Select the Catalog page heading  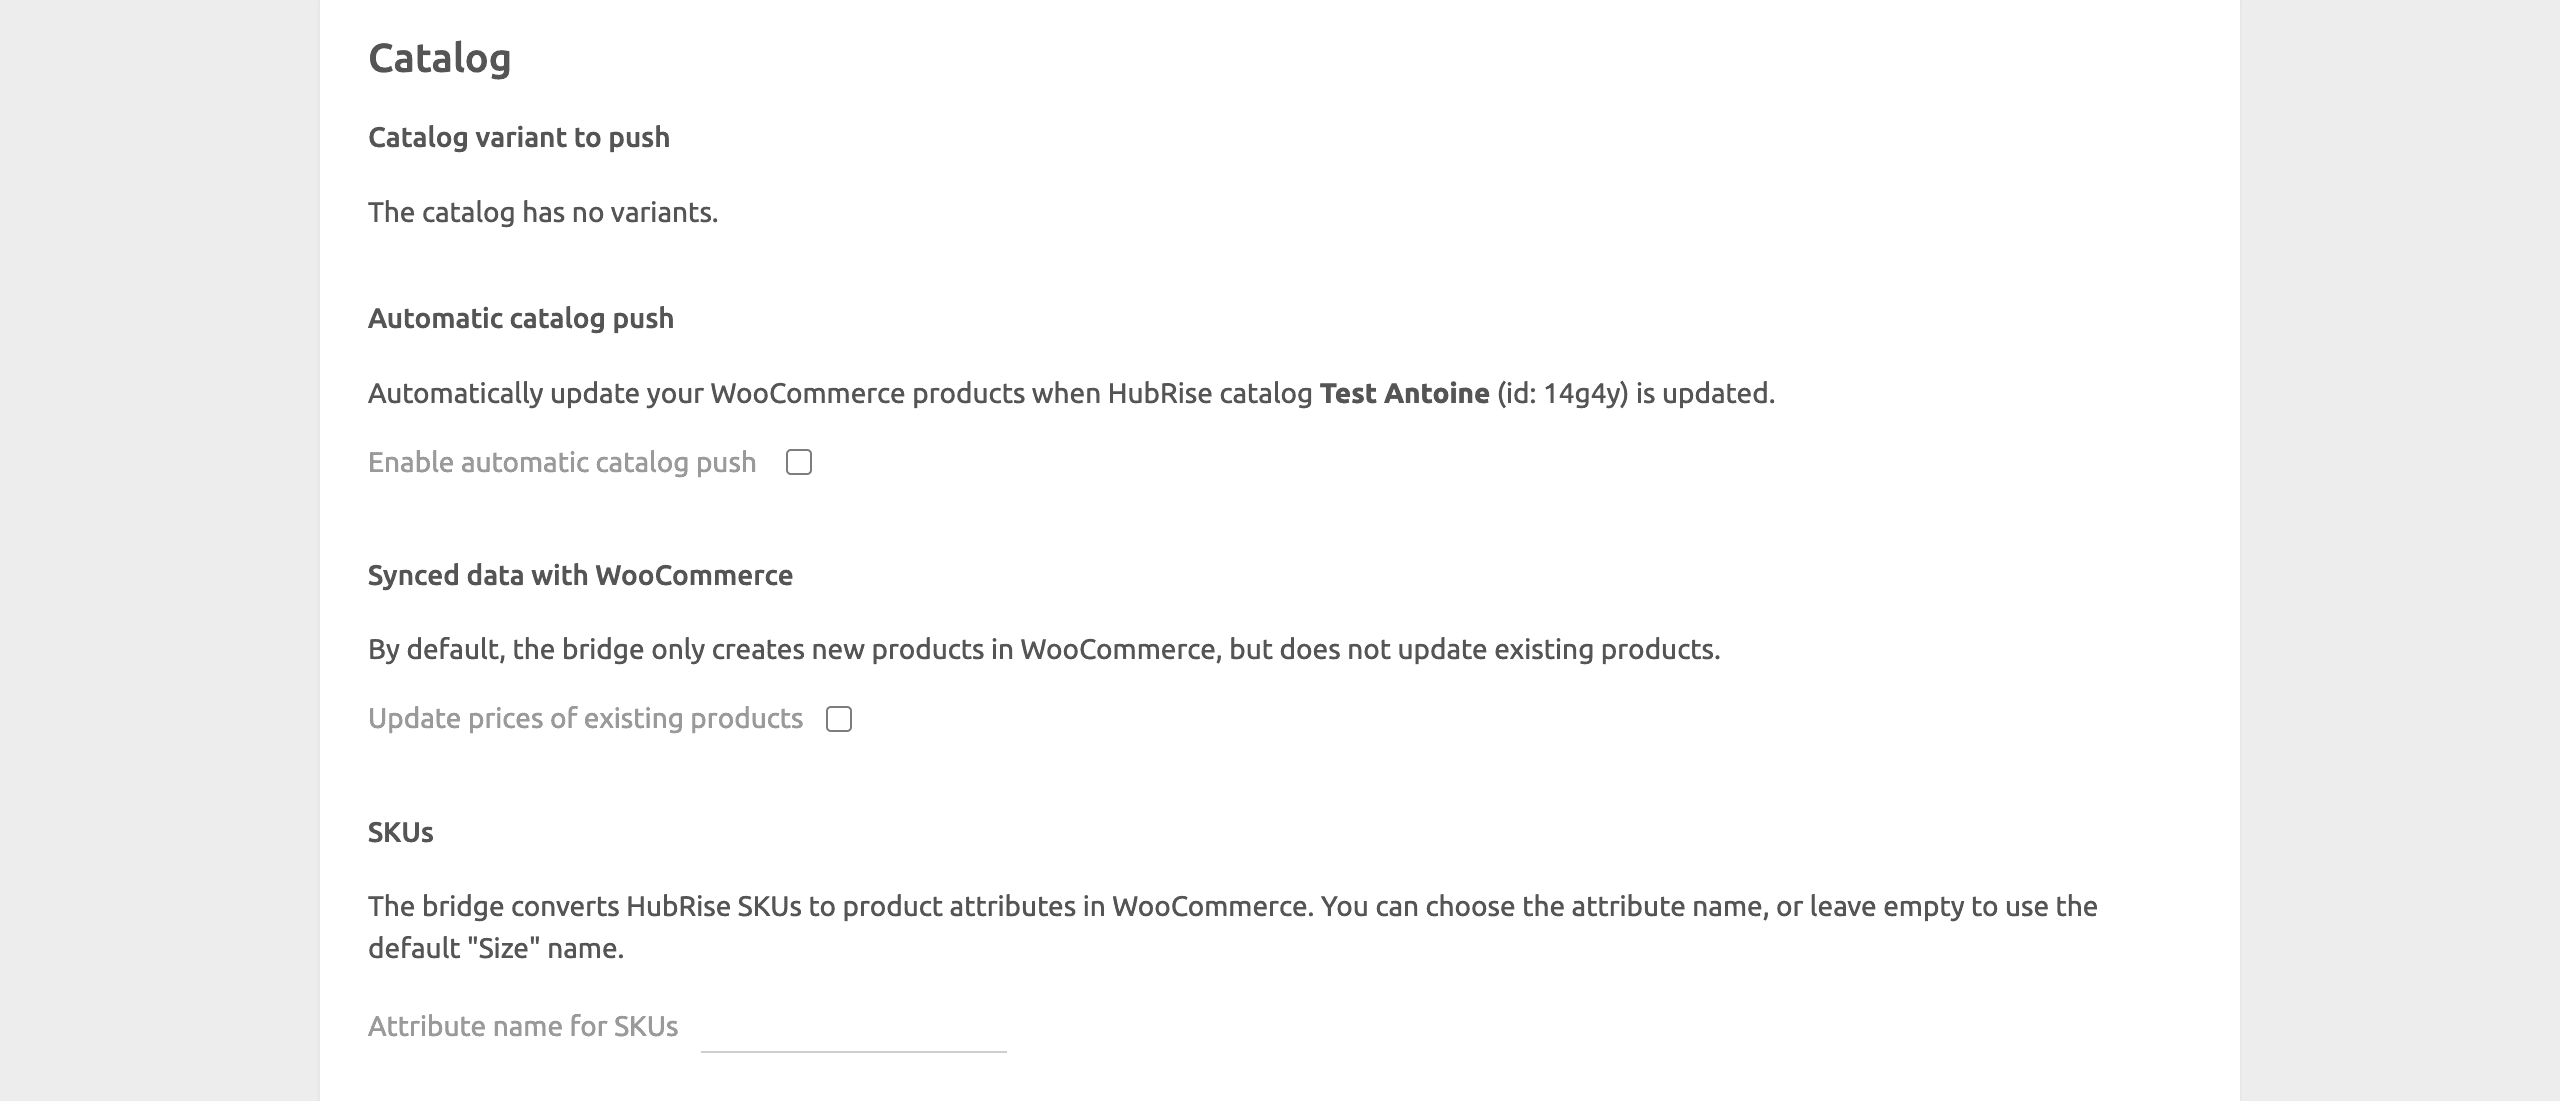tap(440, 57)
